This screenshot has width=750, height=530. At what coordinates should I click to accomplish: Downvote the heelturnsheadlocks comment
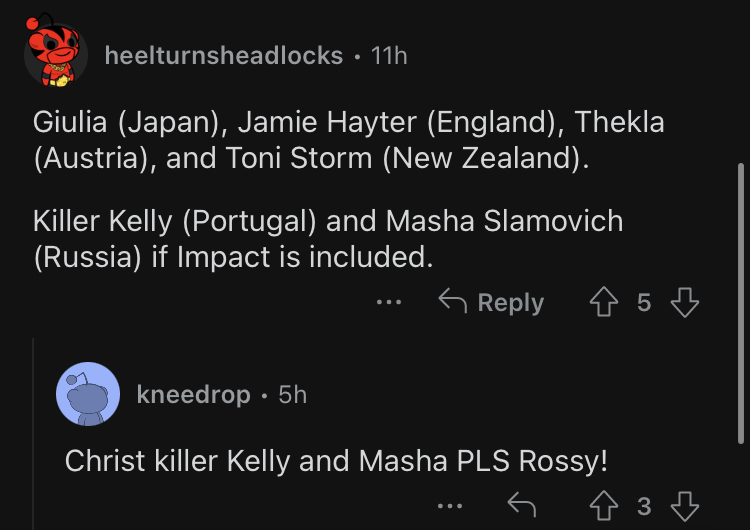click(684, 301)
